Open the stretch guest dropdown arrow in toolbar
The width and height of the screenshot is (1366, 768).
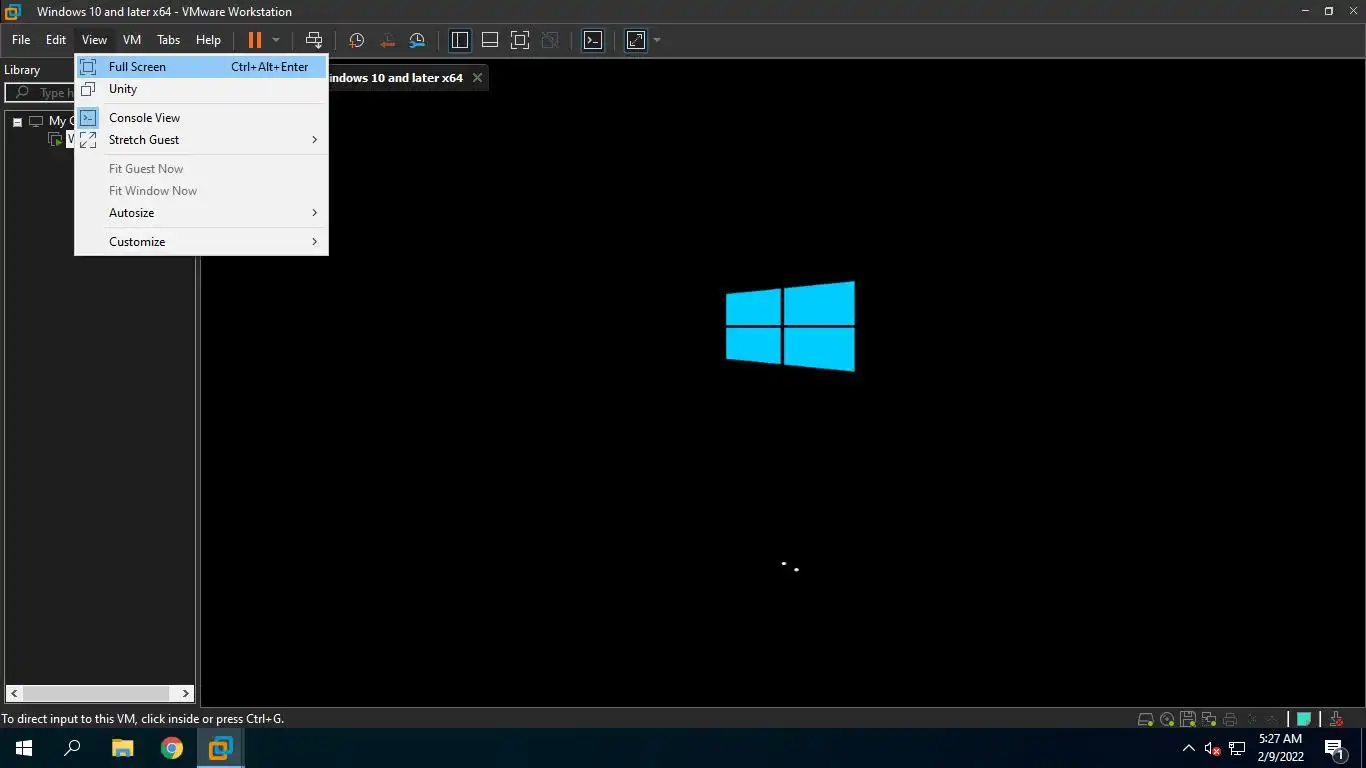click(657, 40)
